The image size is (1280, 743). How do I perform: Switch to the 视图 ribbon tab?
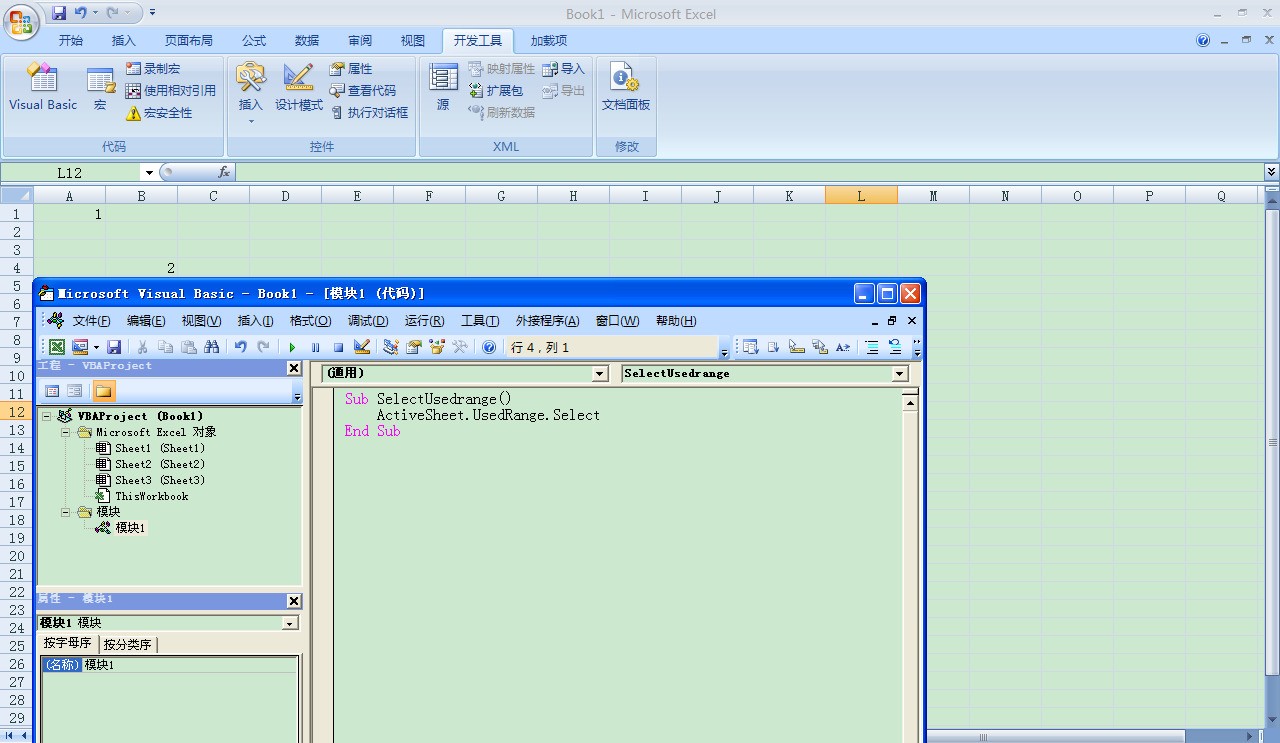(413, 41)
